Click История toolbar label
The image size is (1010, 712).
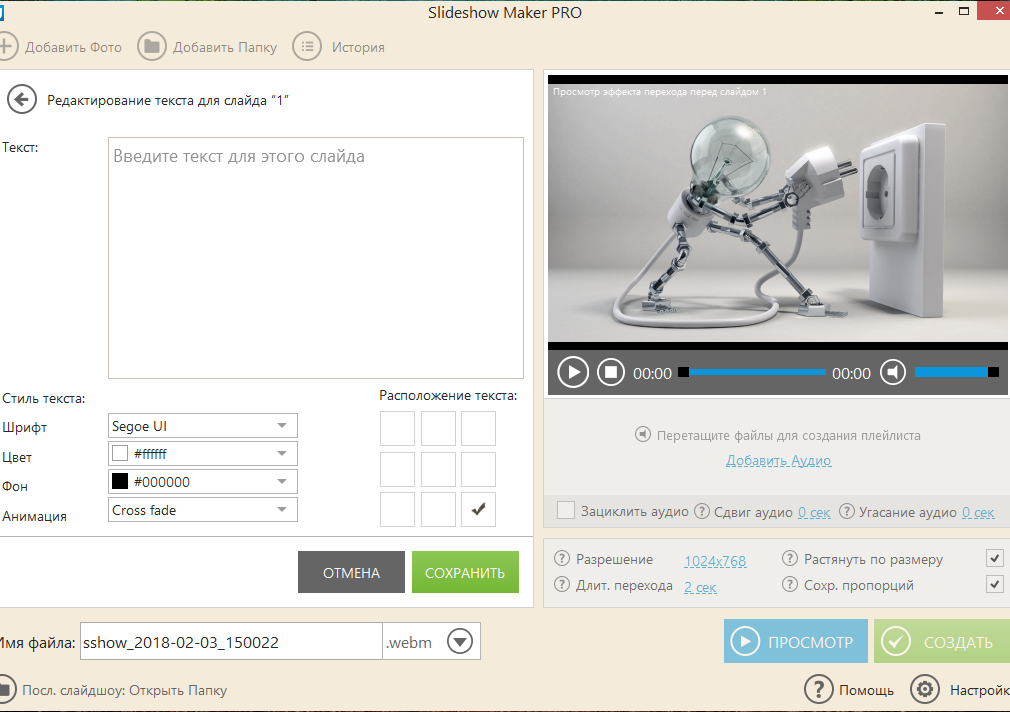tap(358, 47)
